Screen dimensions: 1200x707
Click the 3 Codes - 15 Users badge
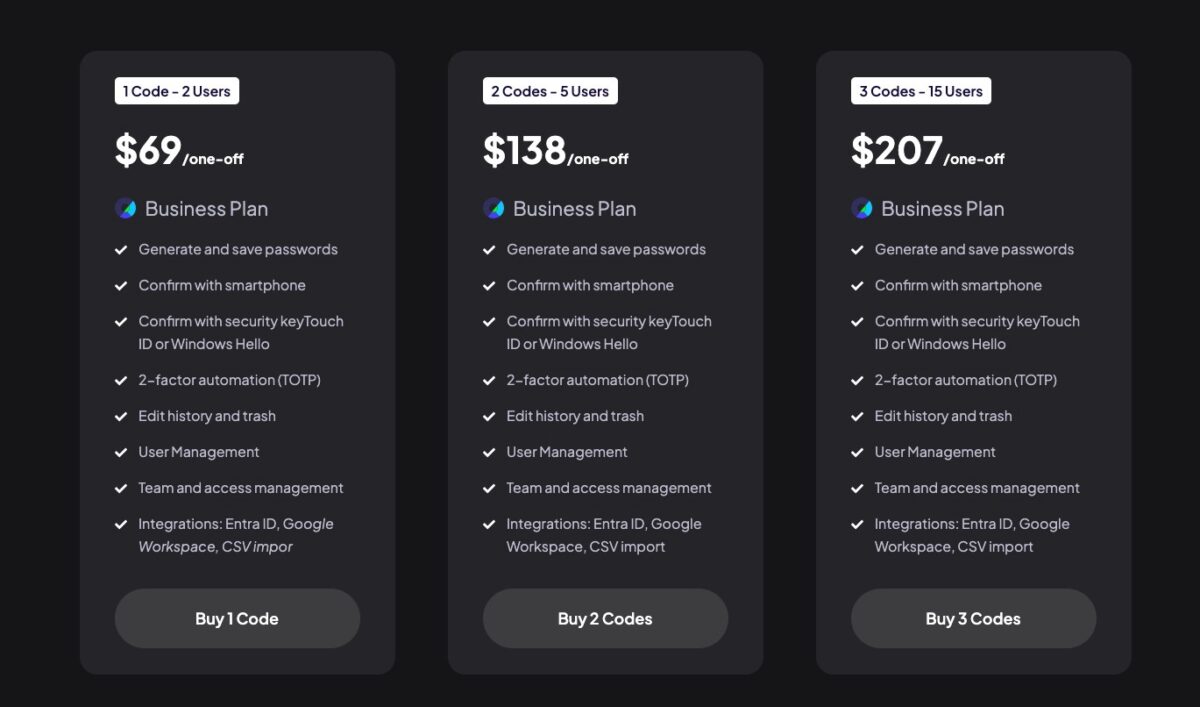(x=921, y=91)
